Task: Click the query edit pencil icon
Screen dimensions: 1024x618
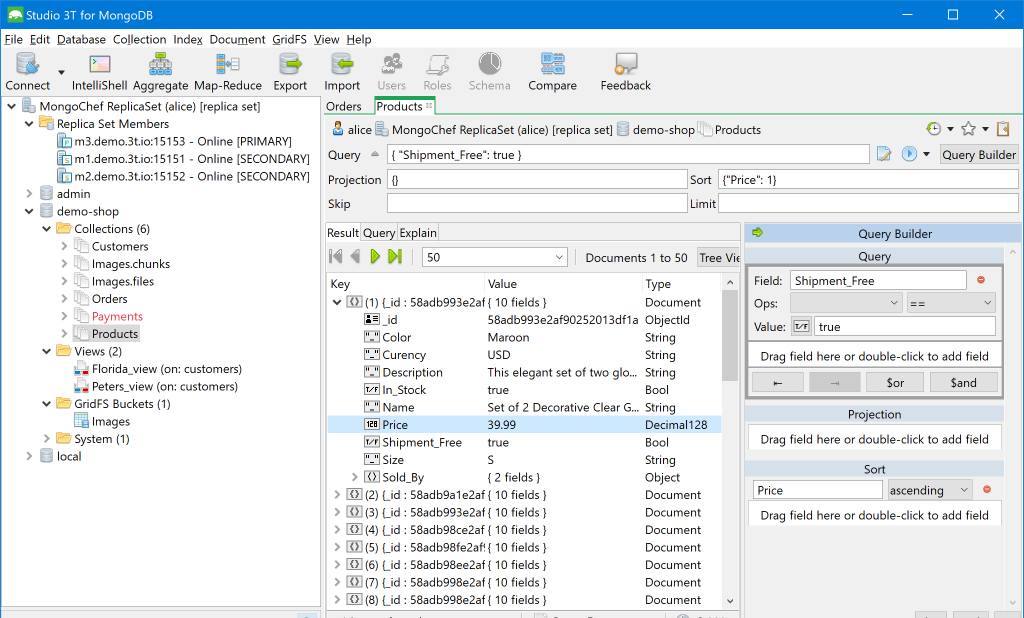Action: pos(884,155)
